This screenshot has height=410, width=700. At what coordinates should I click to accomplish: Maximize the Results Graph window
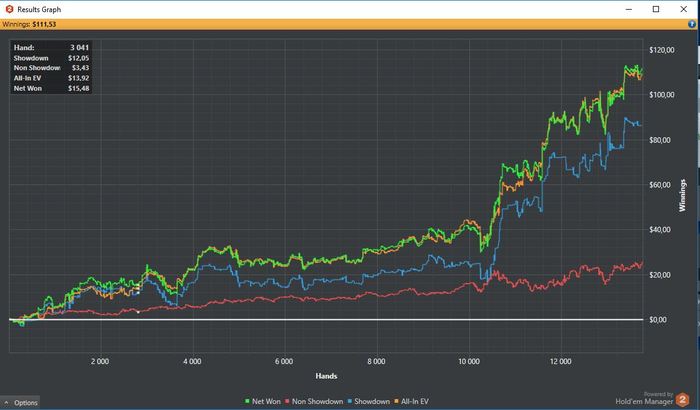pos(656,9)
